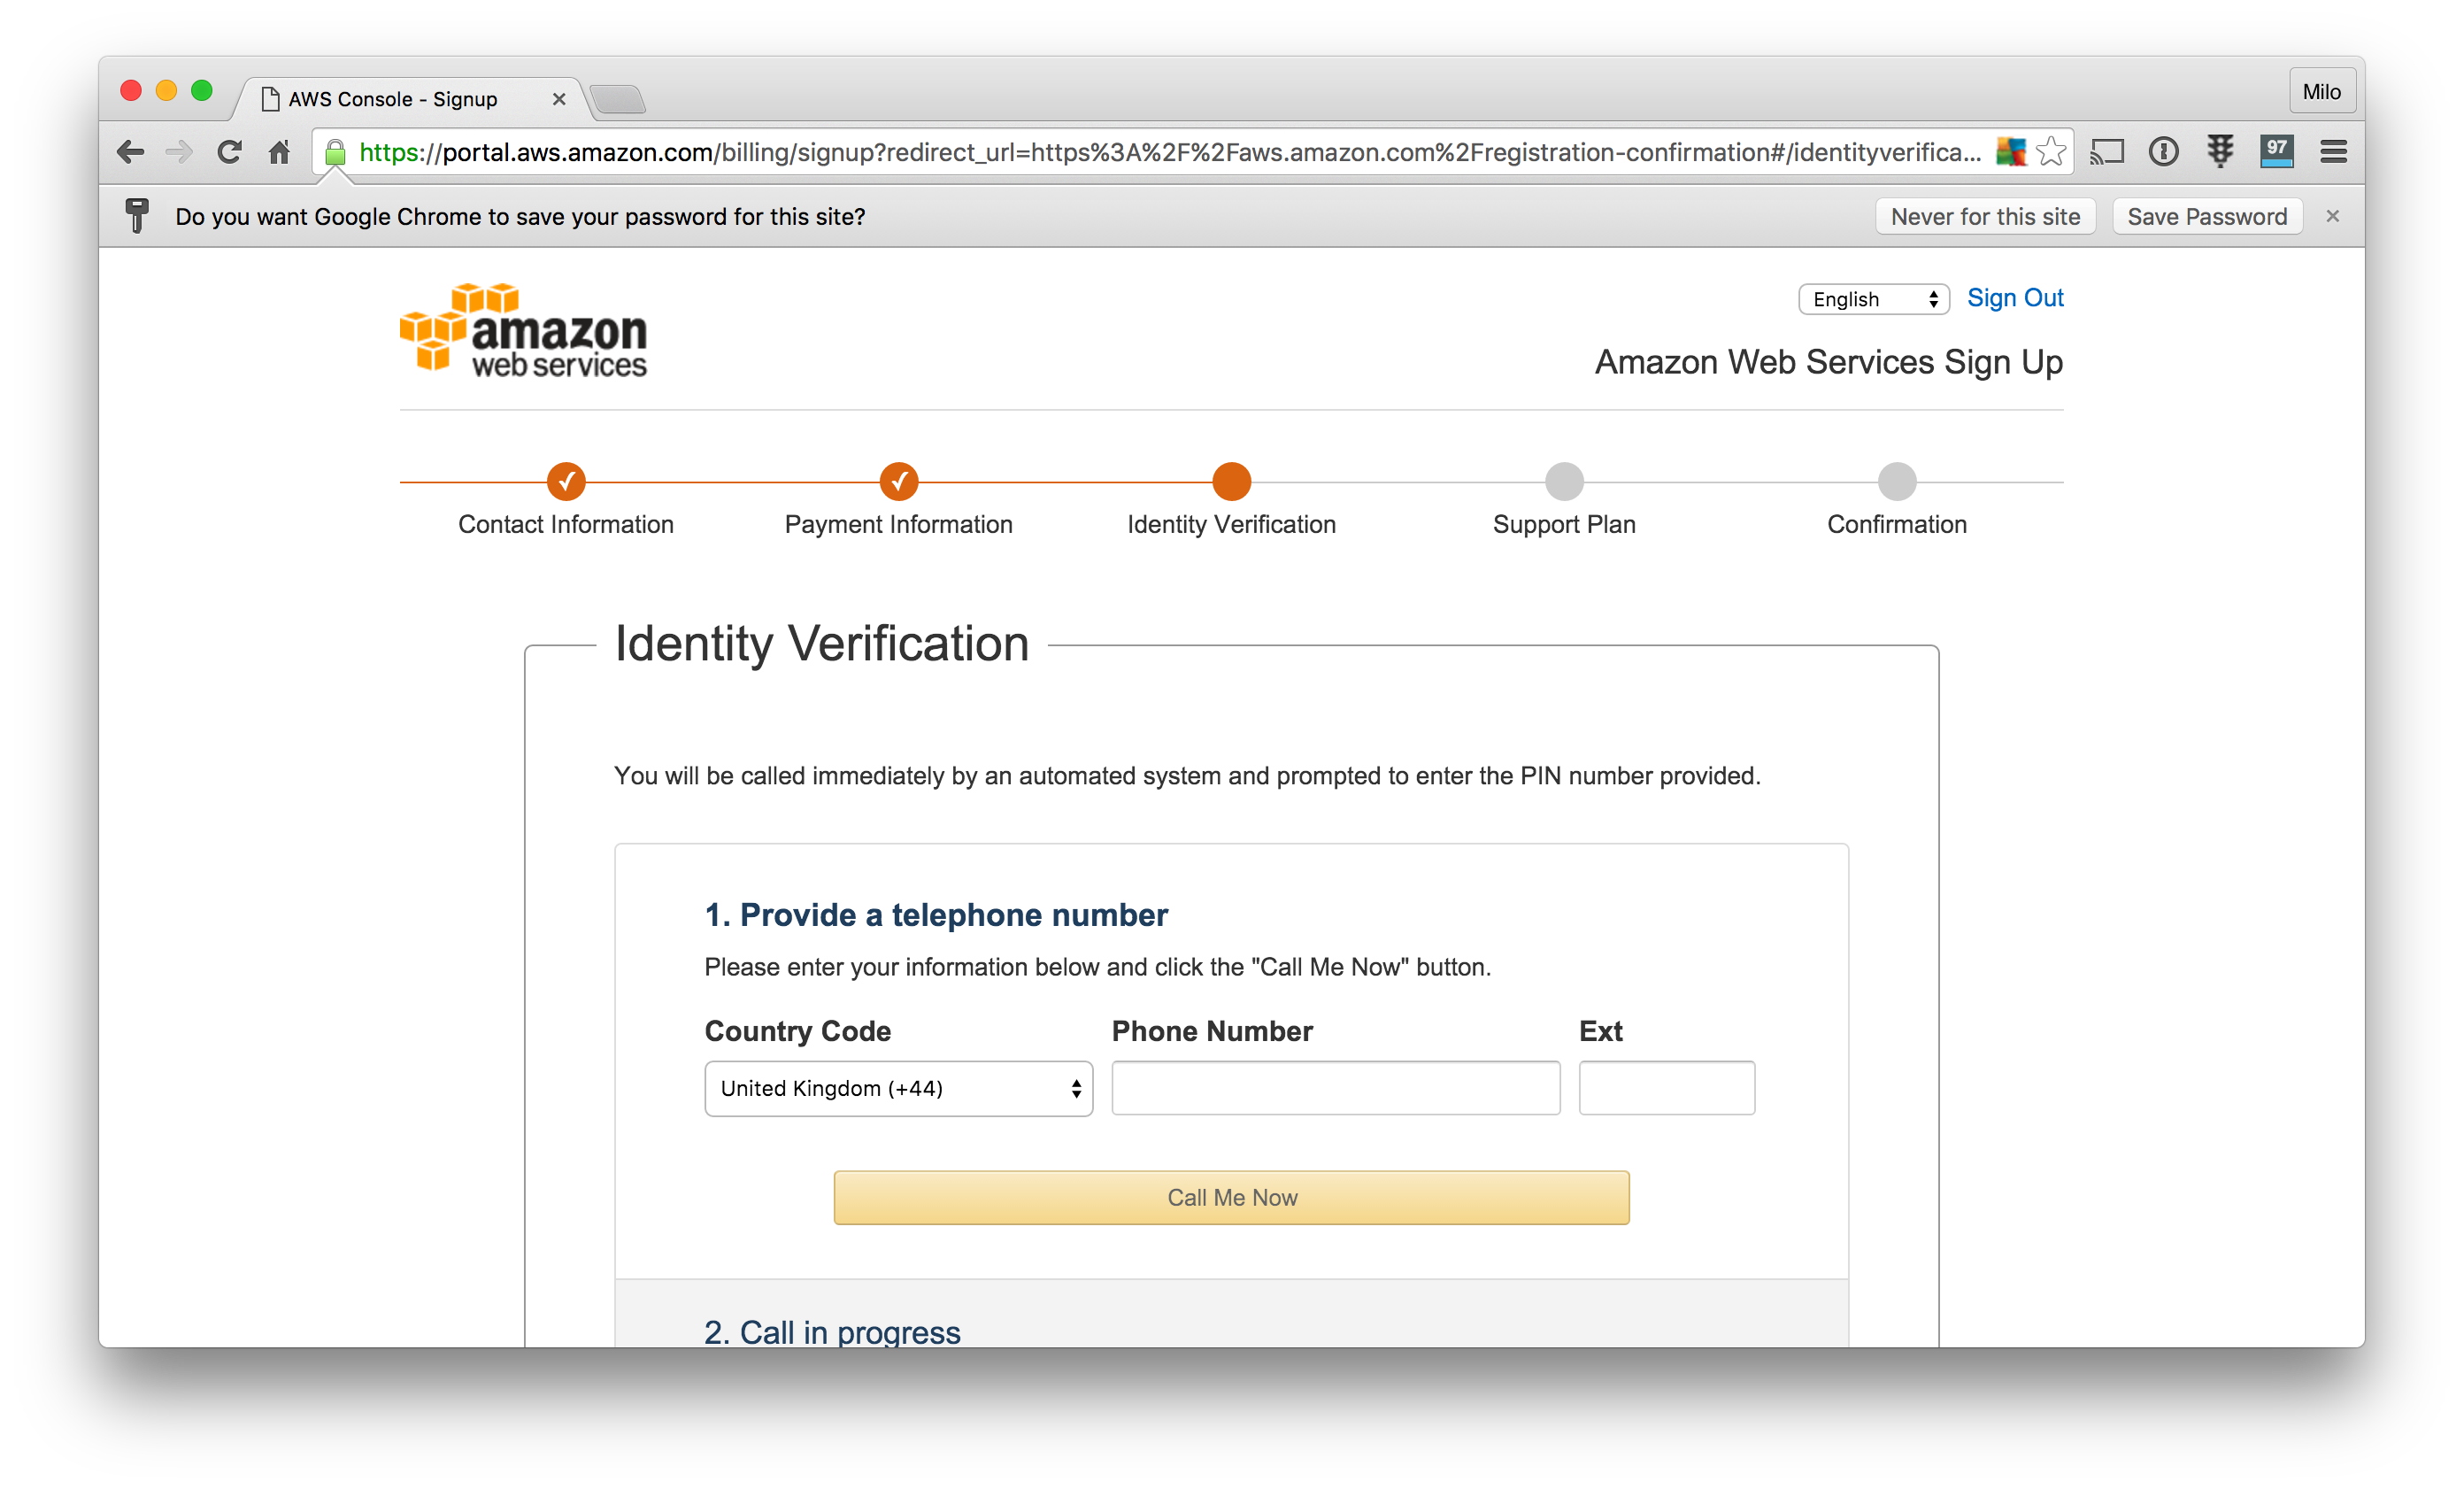Open the 1Password extension icon

tap(2164, 152)
